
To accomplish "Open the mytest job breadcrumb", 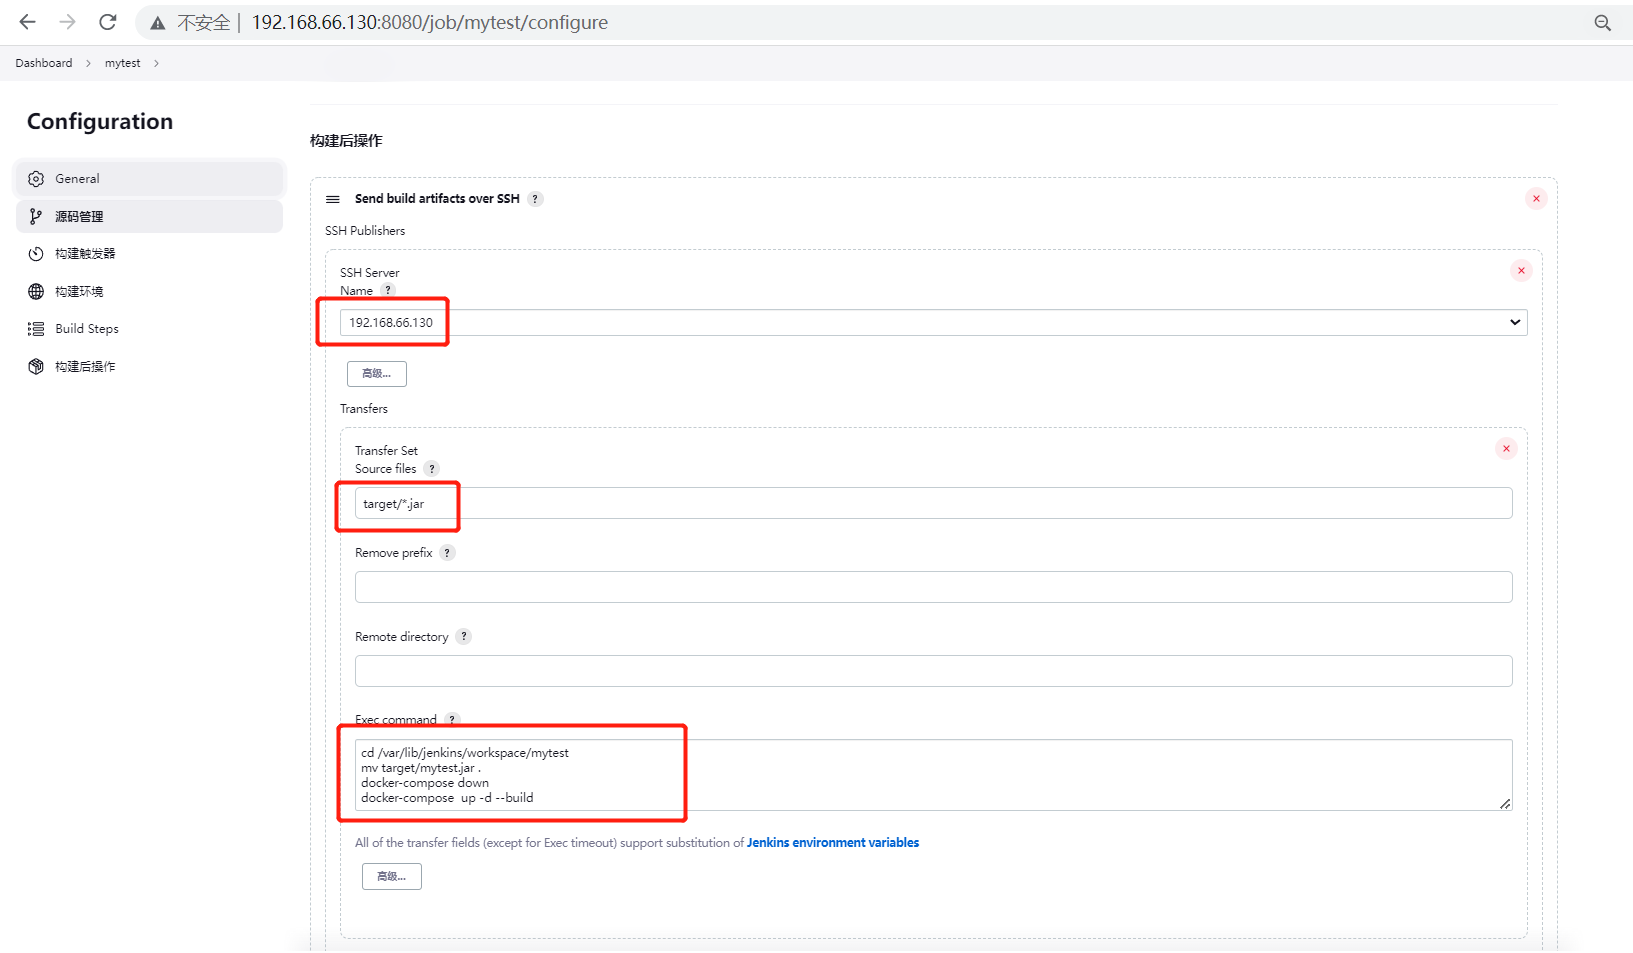I will tap(122, 62).
